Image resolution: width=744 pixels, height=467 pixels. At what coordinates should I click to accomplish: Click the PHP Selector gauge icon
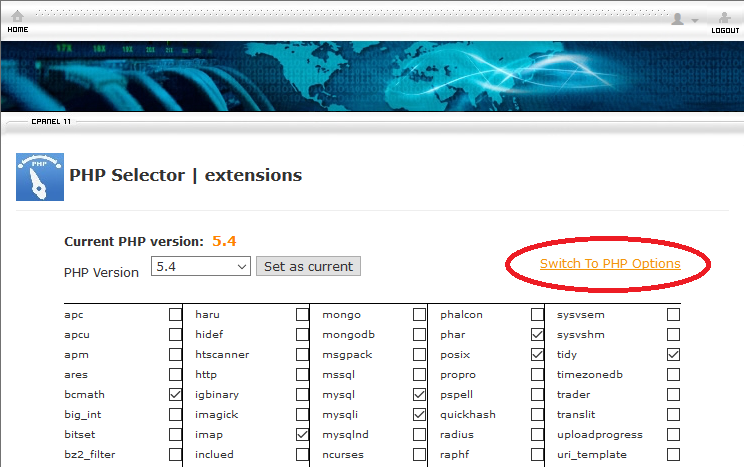pyautogui.click(x=40, y=177)
